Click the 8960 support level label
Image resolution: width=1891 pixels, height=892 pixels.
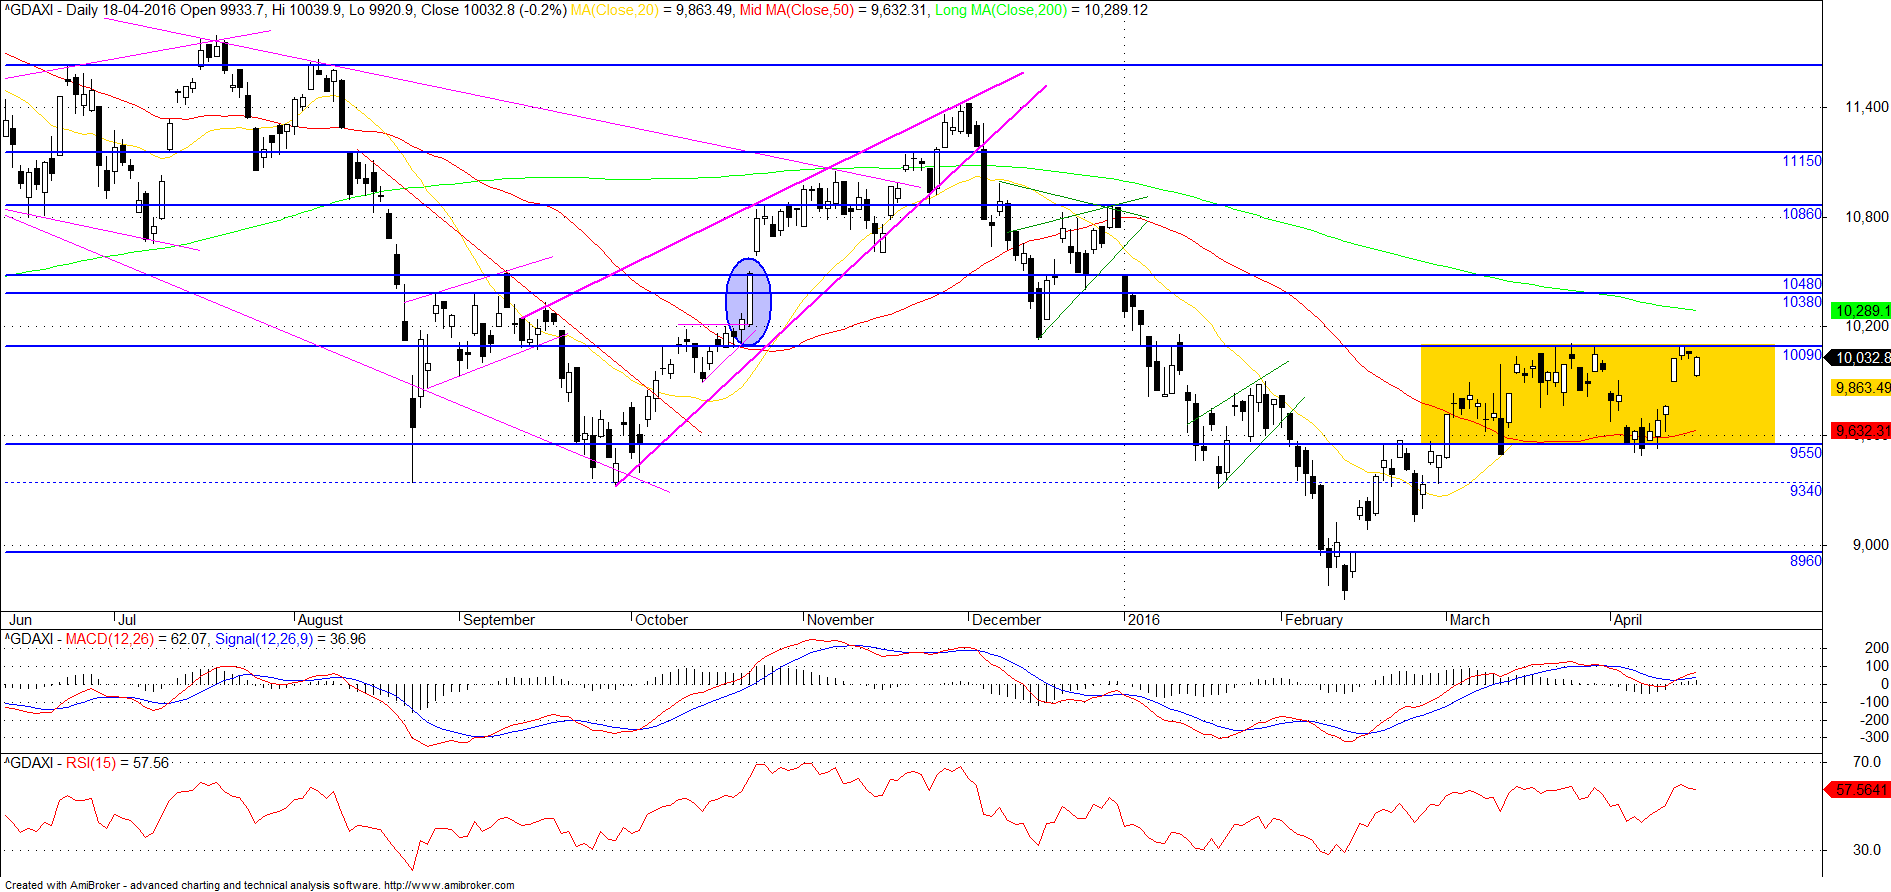[1806, 561]
